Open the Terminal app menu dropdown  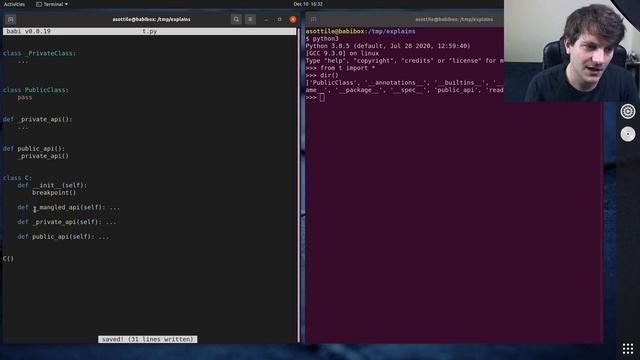(52, 4)
